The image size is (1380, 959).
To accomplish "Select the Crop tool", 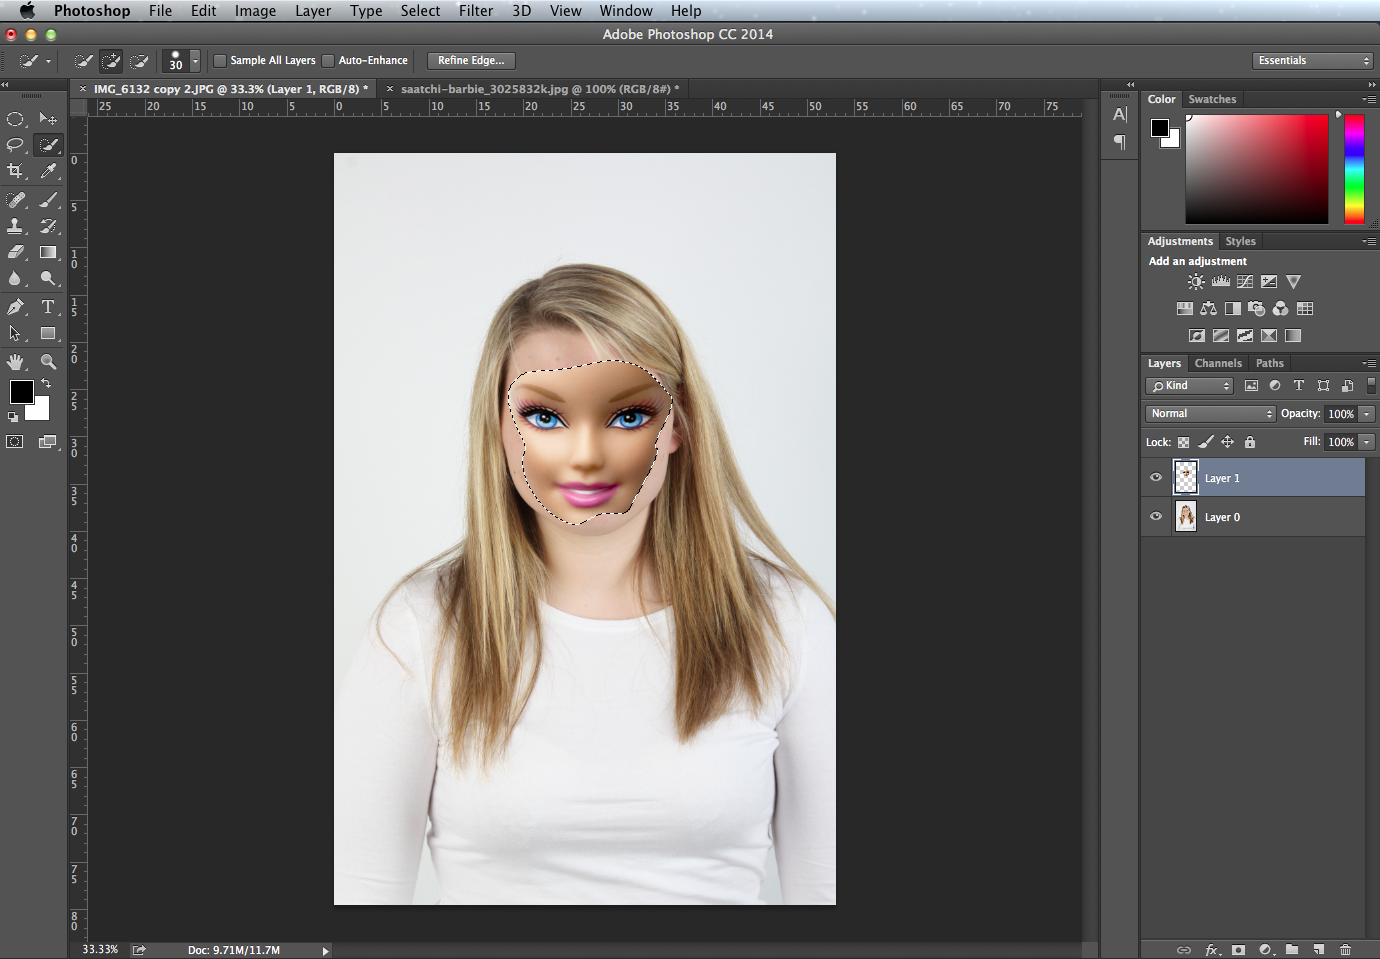I will [15, 172].
